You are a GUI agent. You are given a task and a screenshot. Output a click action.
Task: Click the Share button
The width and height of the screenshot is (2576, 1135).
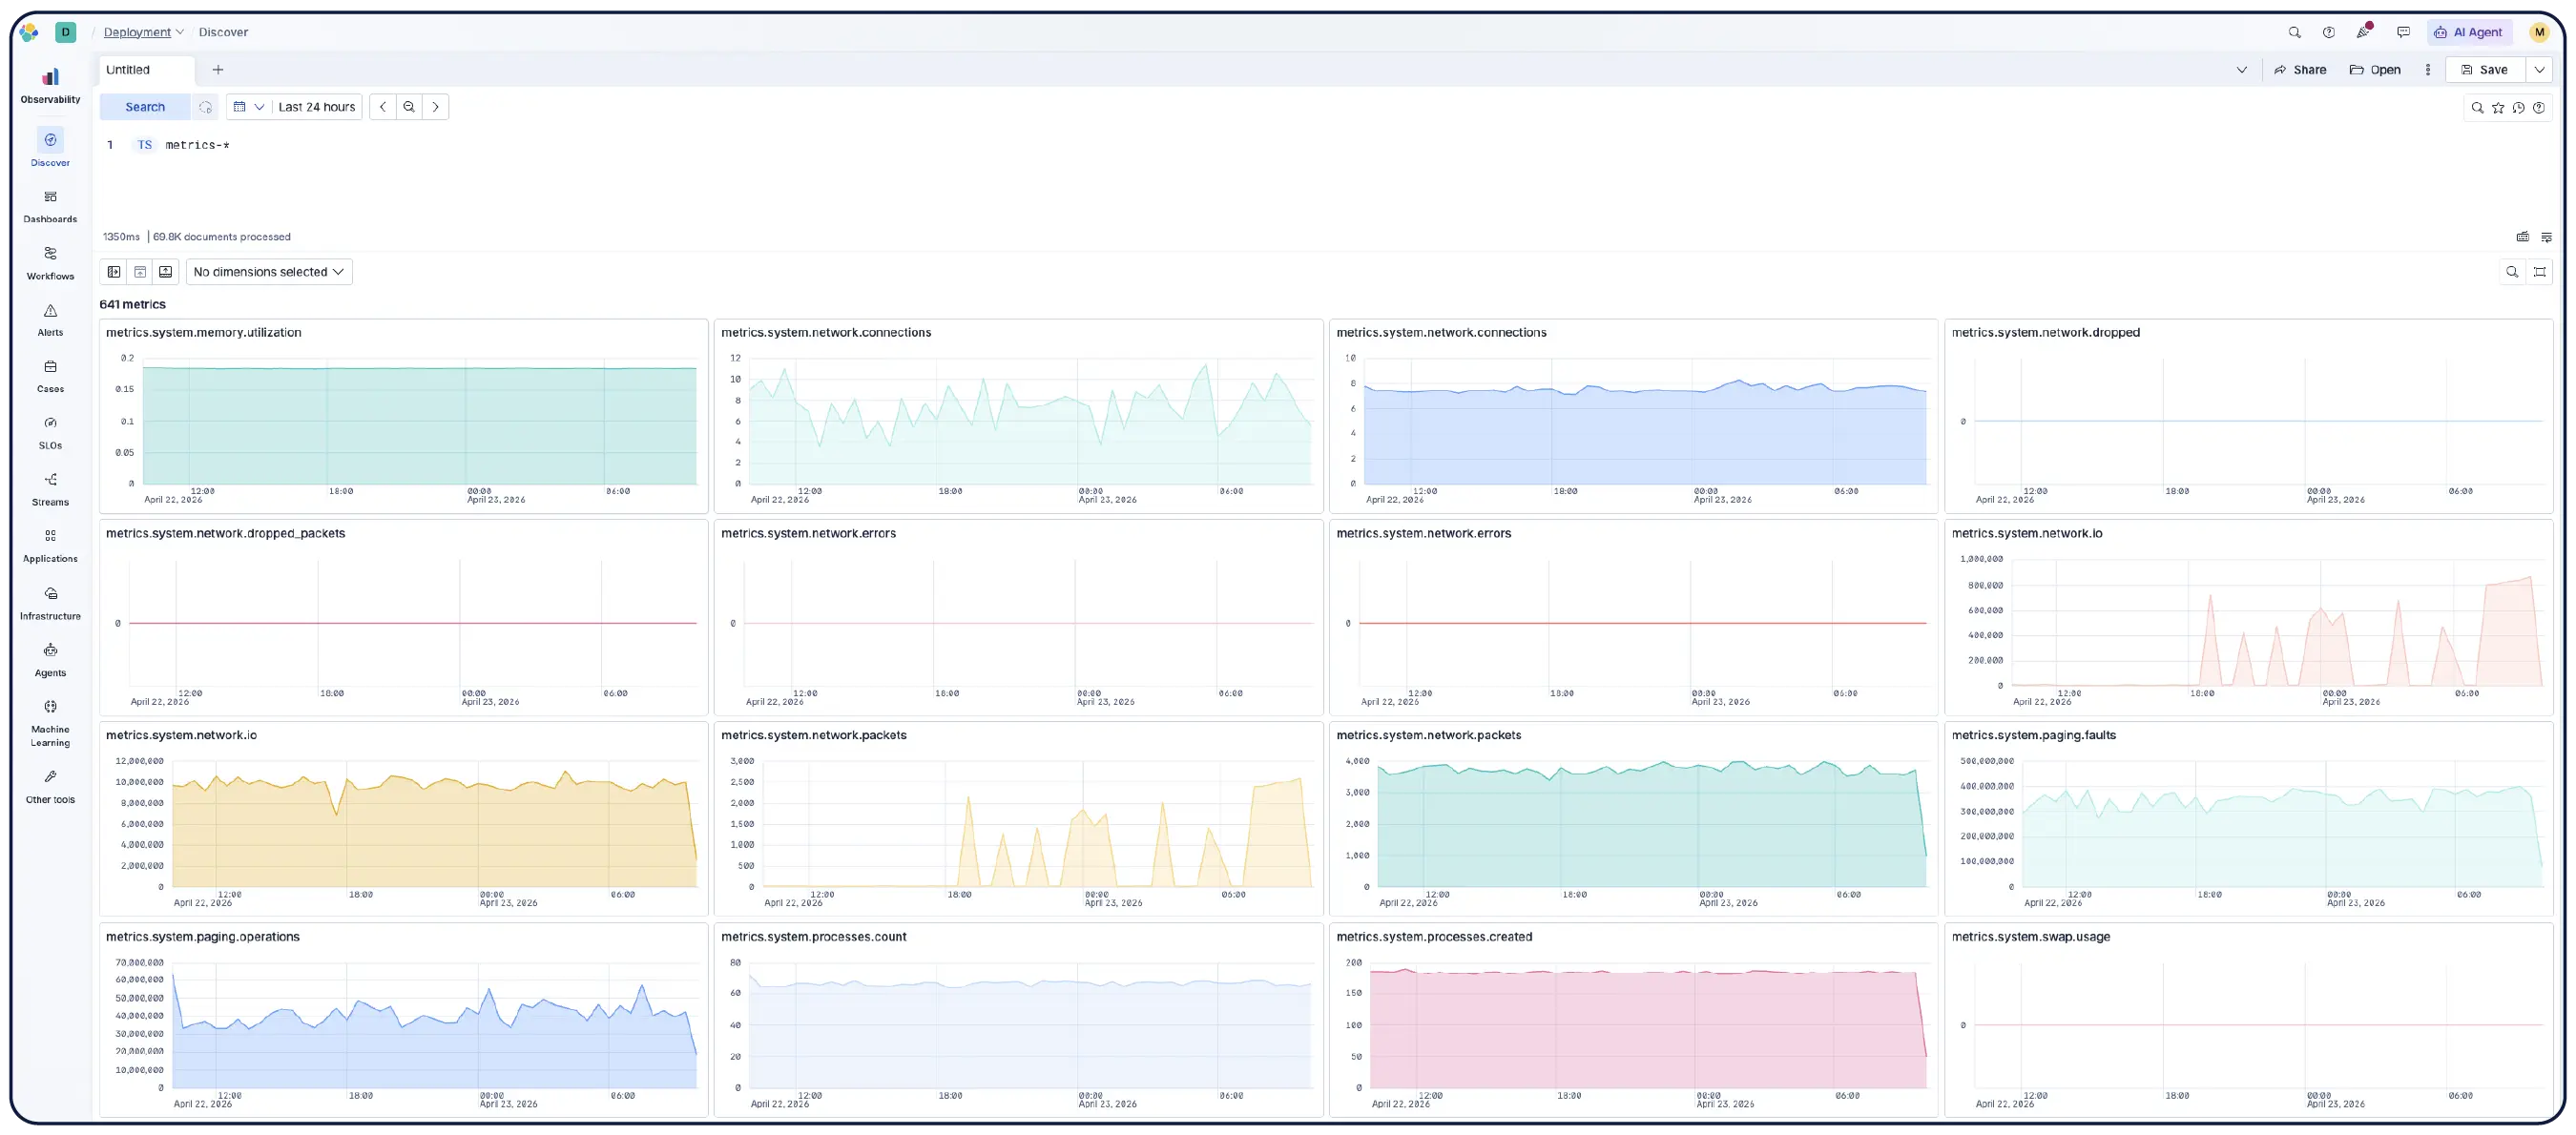click(x=2301, y=69)
